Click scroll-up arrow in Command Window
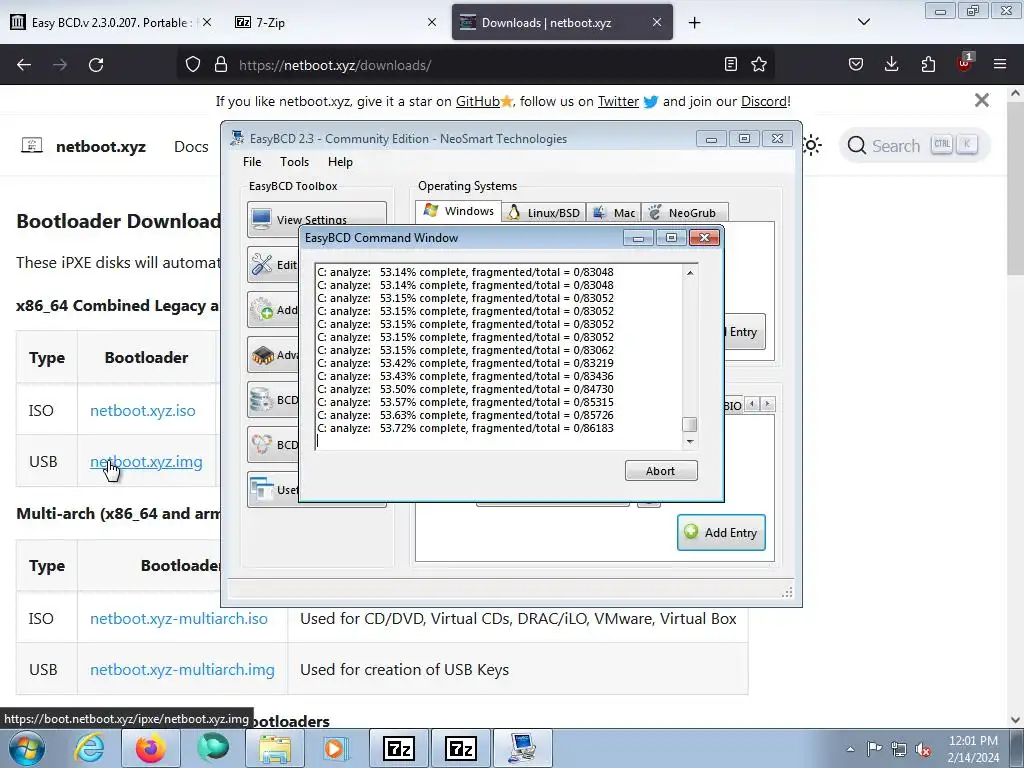The width and height of the screenshot is (1024, 768). click(690, 272)
